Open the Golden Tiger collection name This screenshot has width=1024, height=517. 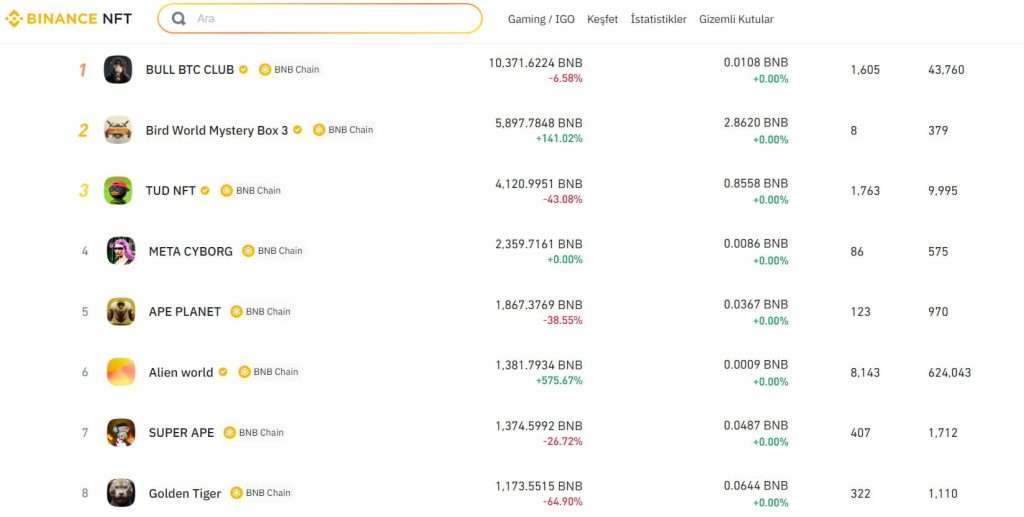[185, 494]
